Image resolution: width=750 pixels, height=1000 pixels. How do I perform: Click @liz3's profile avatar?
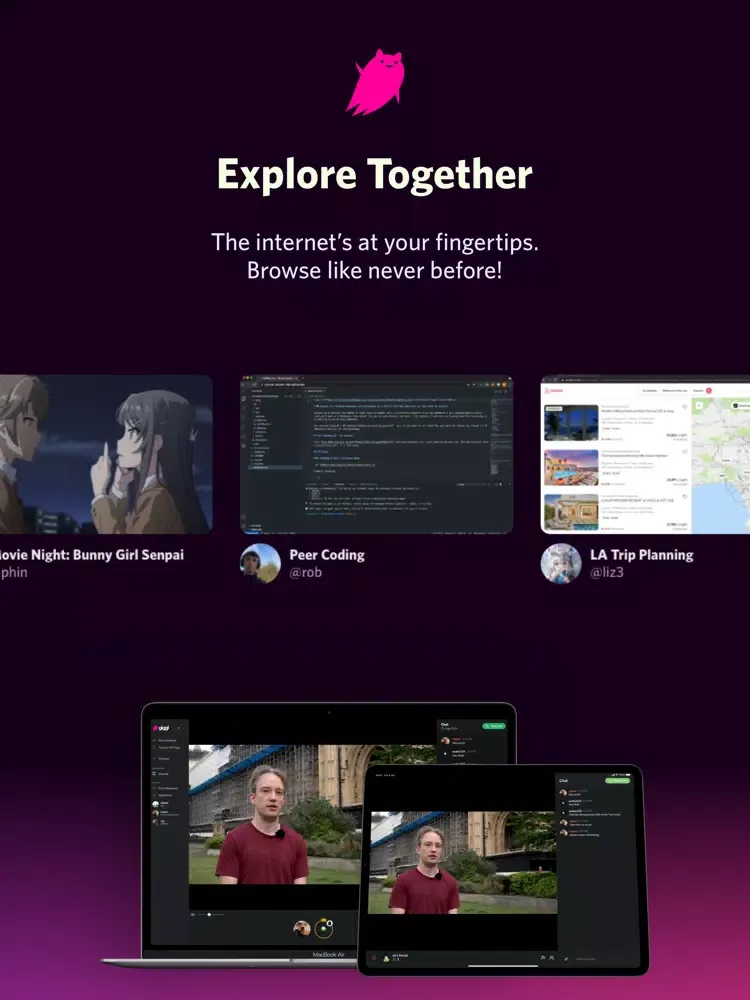pos(561,563)
